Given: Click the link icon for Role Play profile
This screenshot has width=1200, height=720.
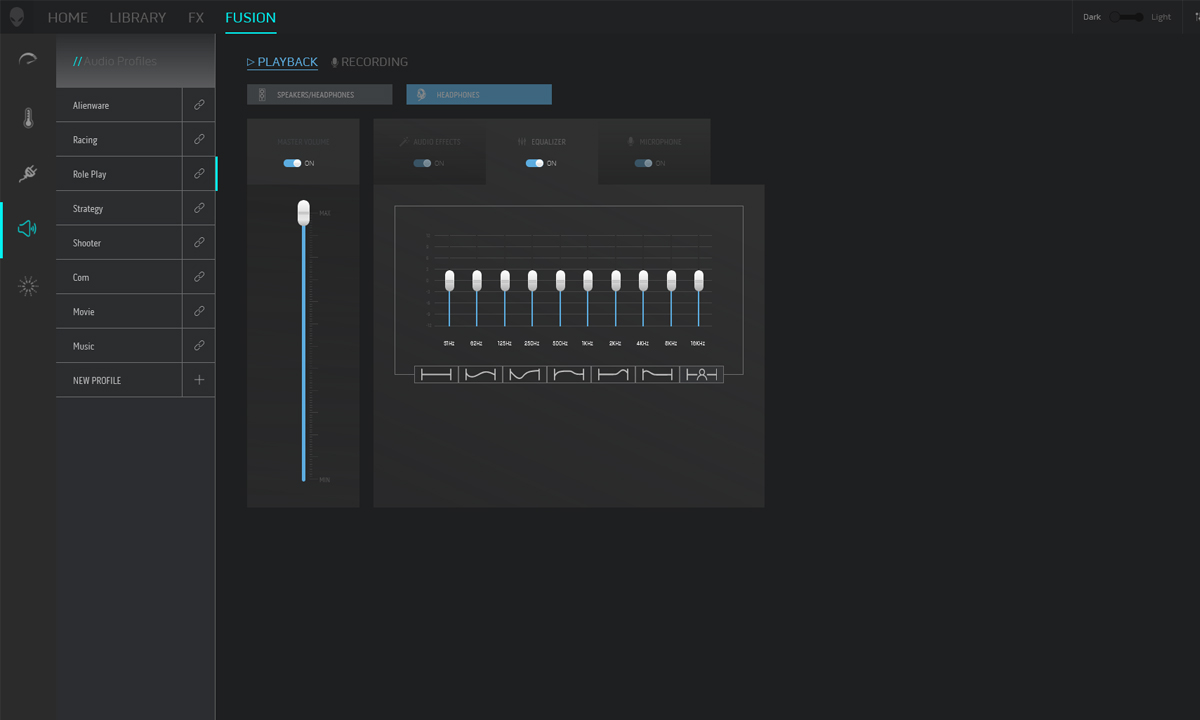Looking at the screenshot, I should (199, 174).
